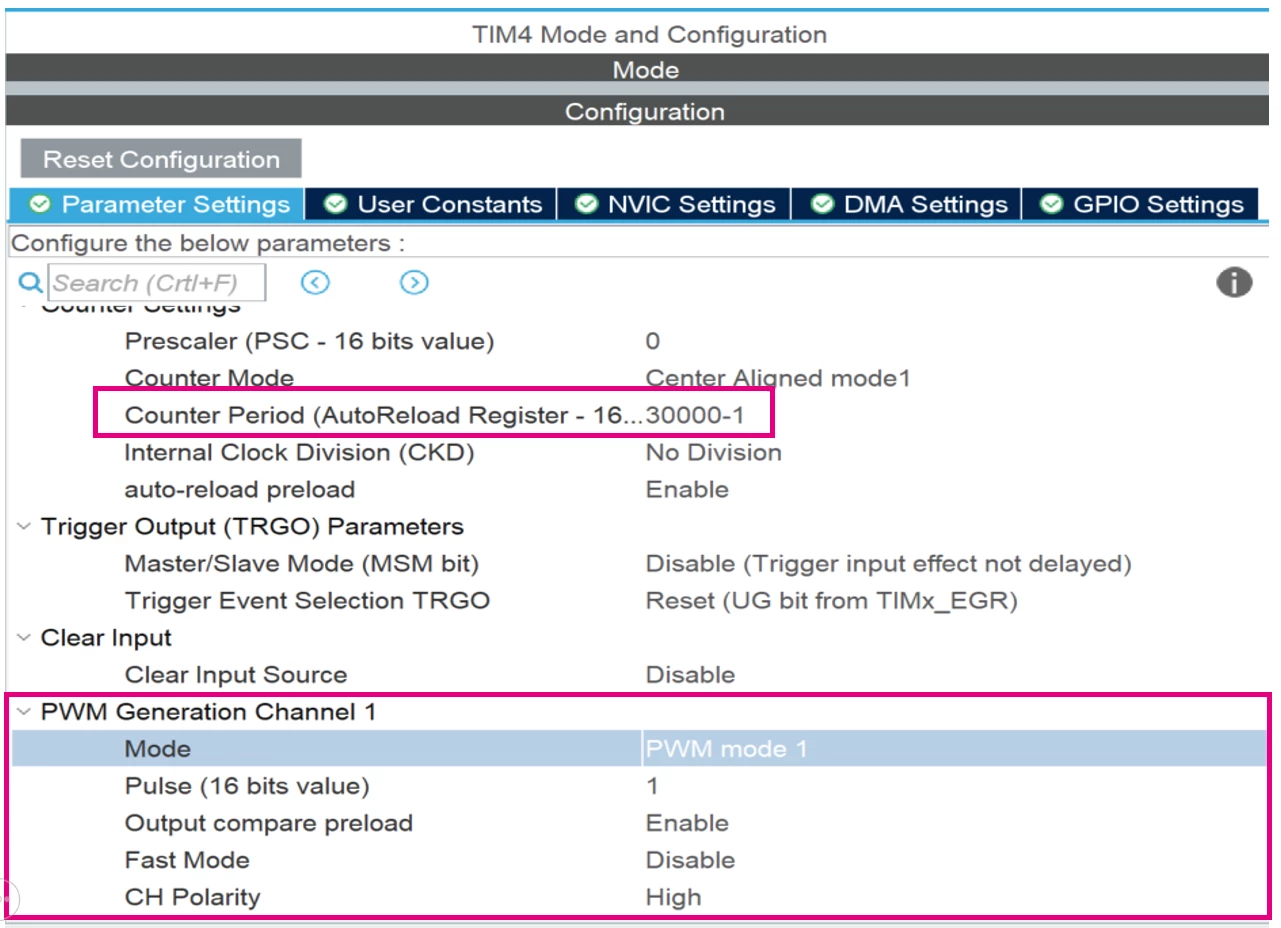Select the Internal Clock Division (CKD) label
1281x928 pixels.
point(299,452)
